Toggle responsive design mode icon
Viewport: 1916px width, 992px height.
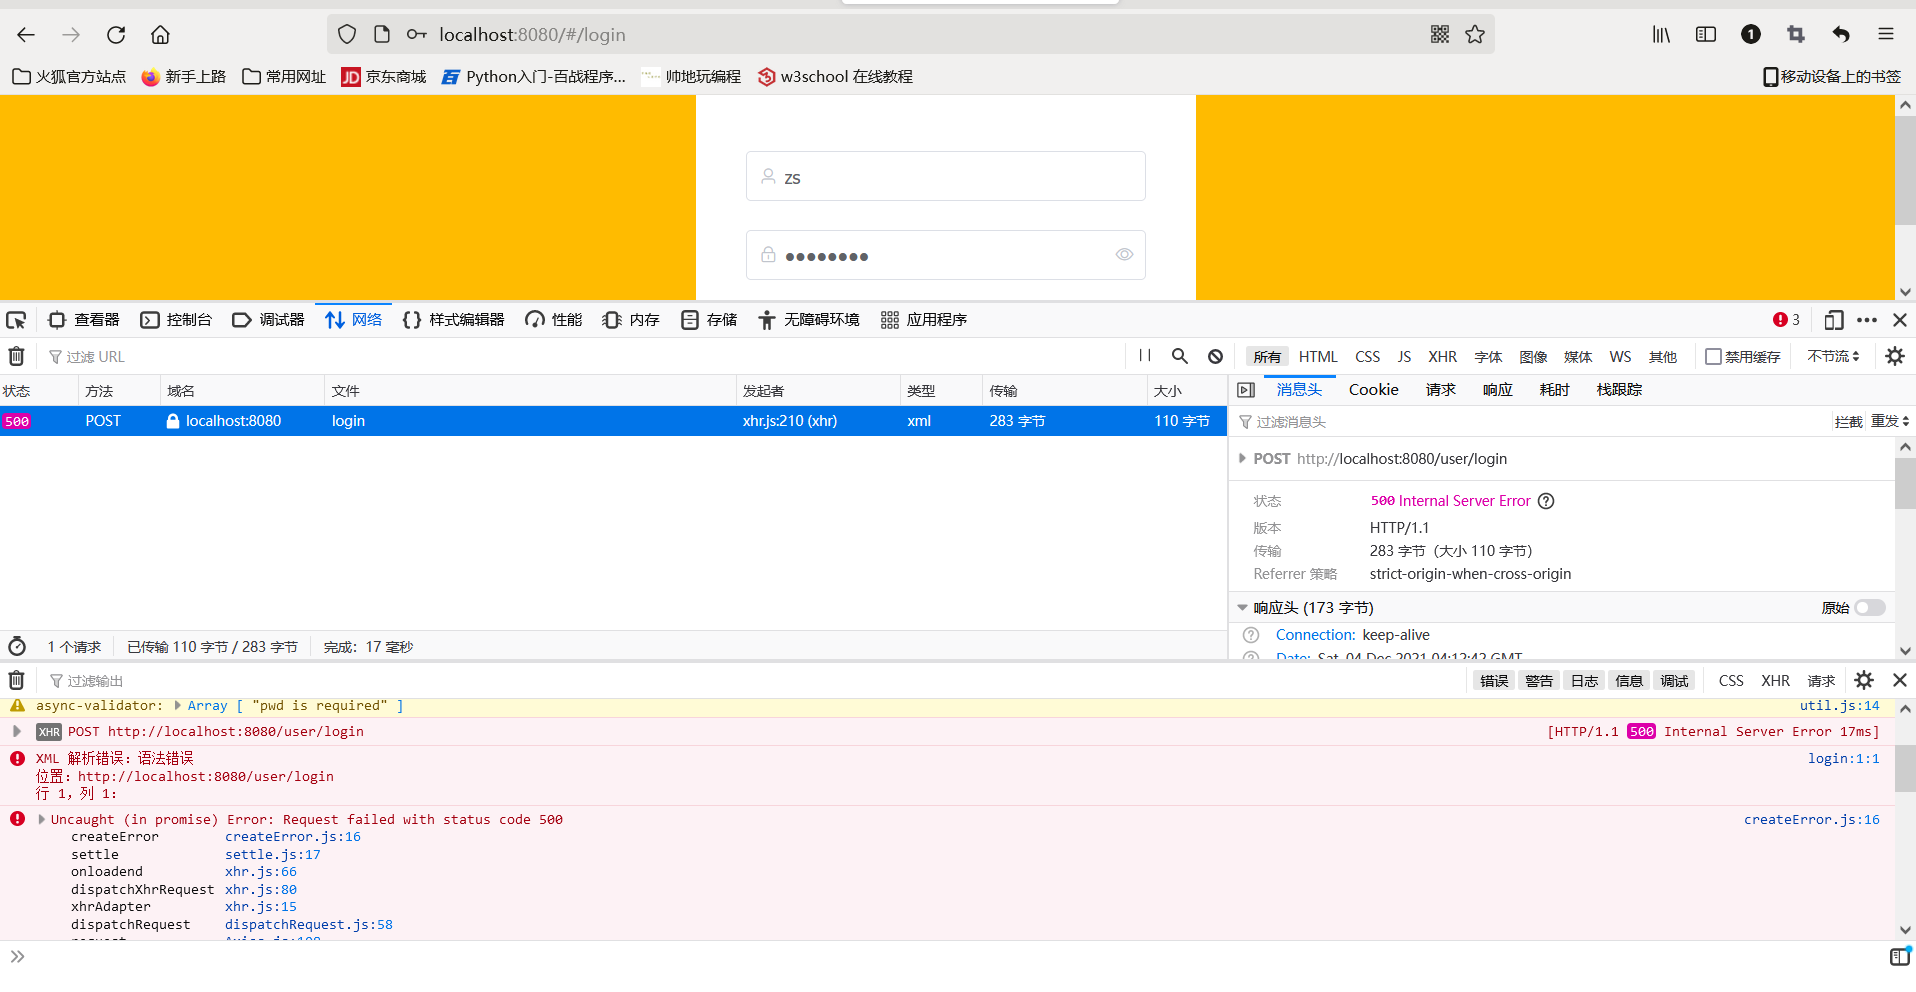point(1833,320)
